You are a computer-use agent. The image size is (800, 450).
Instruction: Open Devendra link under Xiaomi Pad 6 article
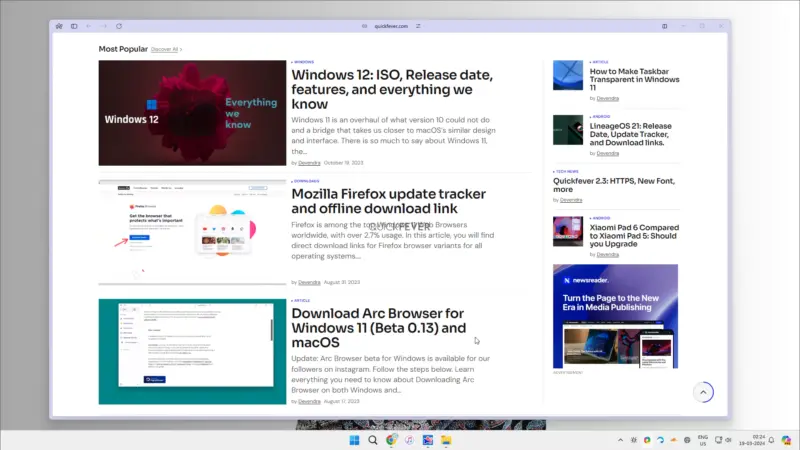pos(608,255)
